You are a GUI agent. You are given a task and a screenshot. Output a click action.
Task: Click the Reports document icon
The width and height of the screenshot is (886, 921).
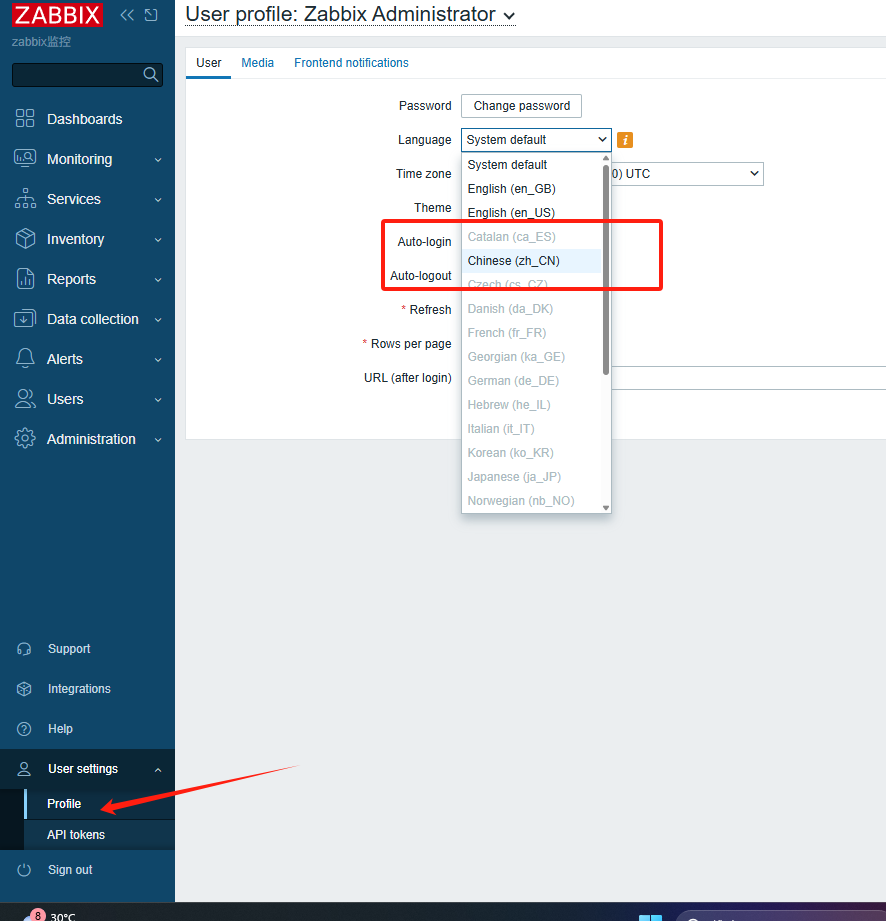pos(25,278)
